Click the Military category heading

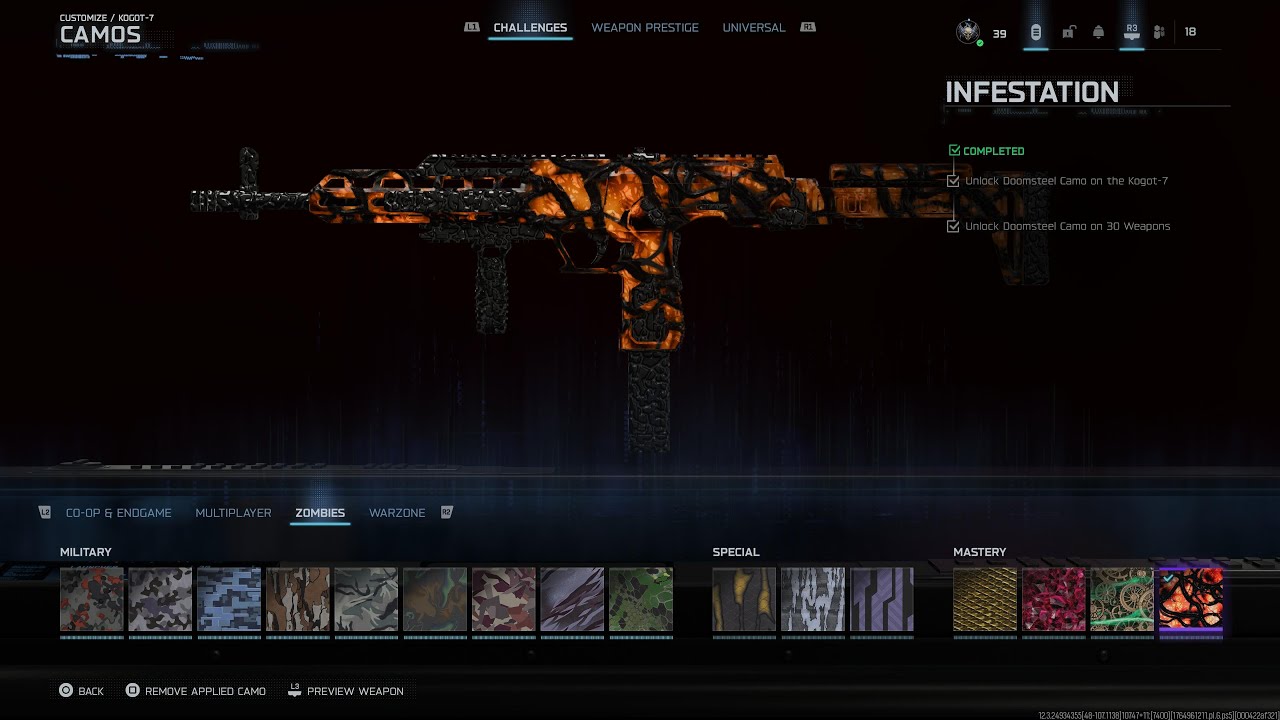pyautogui.click(x=86, y=552)
